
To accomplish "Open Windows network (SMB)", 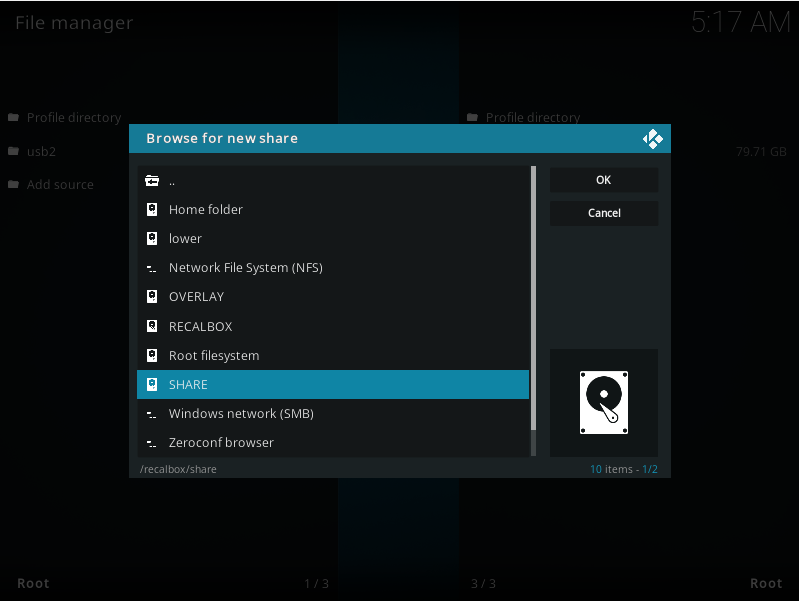I will 333,413.
